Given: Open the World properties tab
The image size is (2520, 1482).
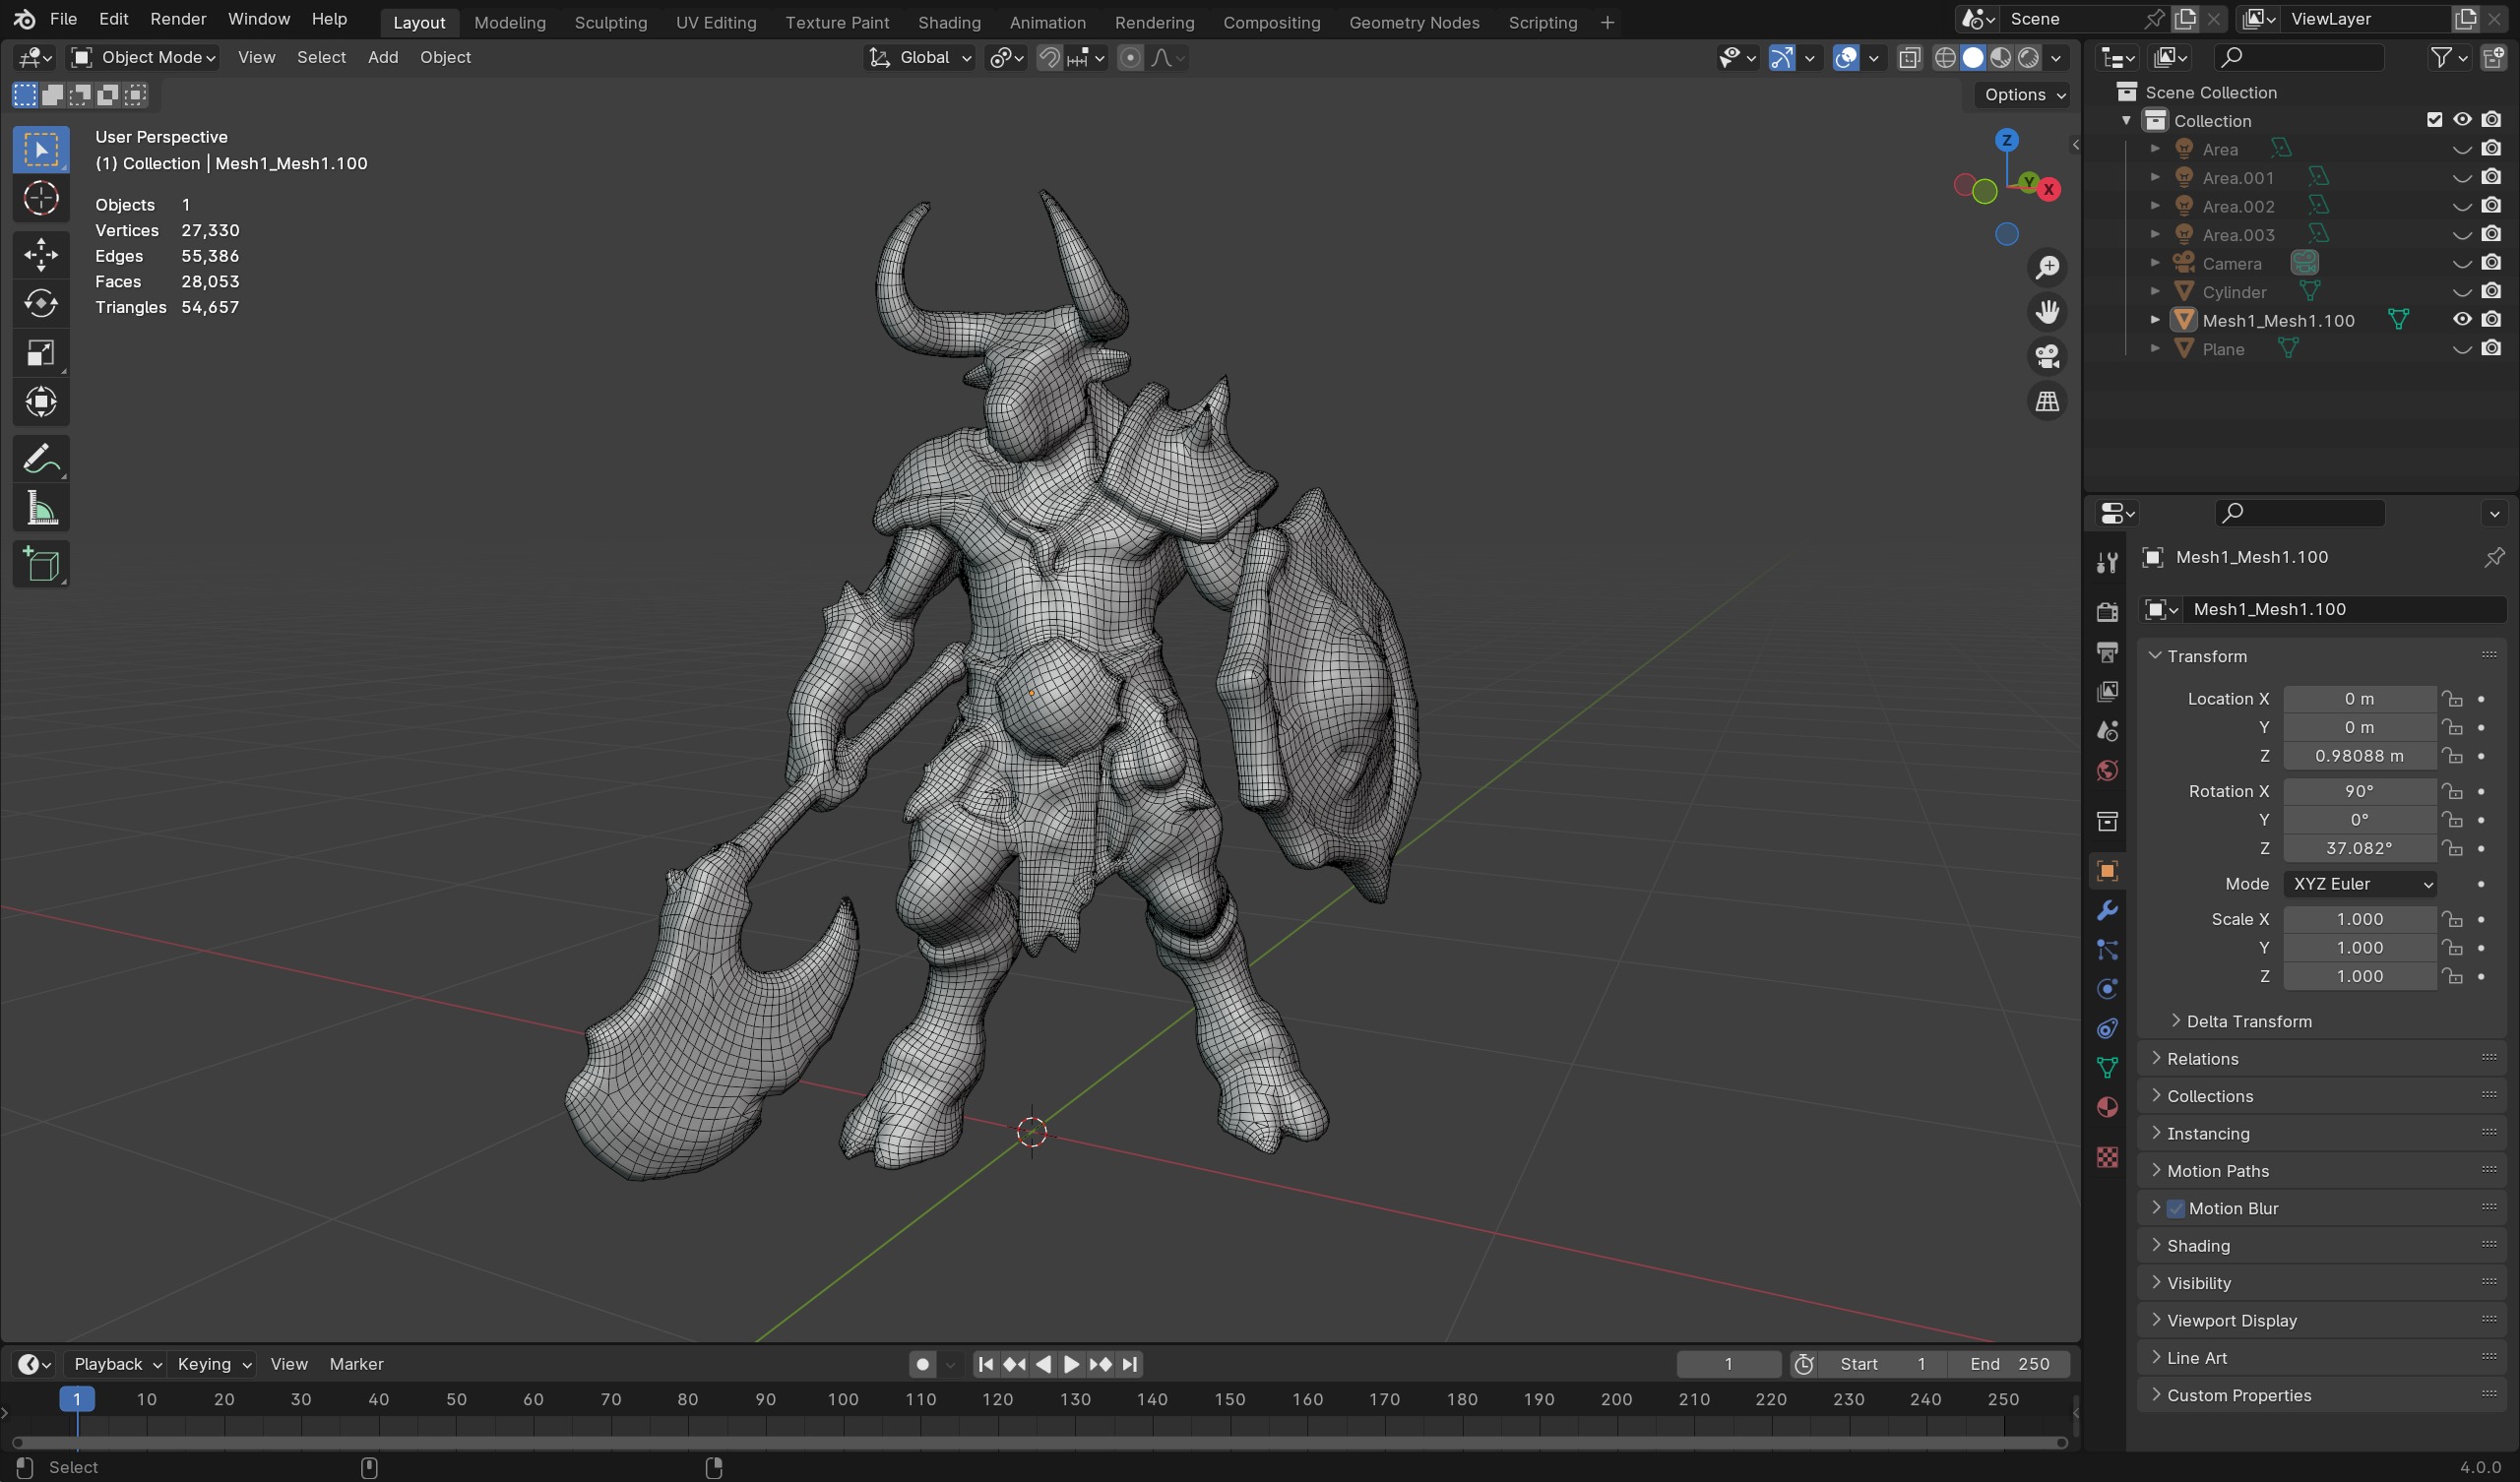Looking at the screenshot, I should 2107,771.
